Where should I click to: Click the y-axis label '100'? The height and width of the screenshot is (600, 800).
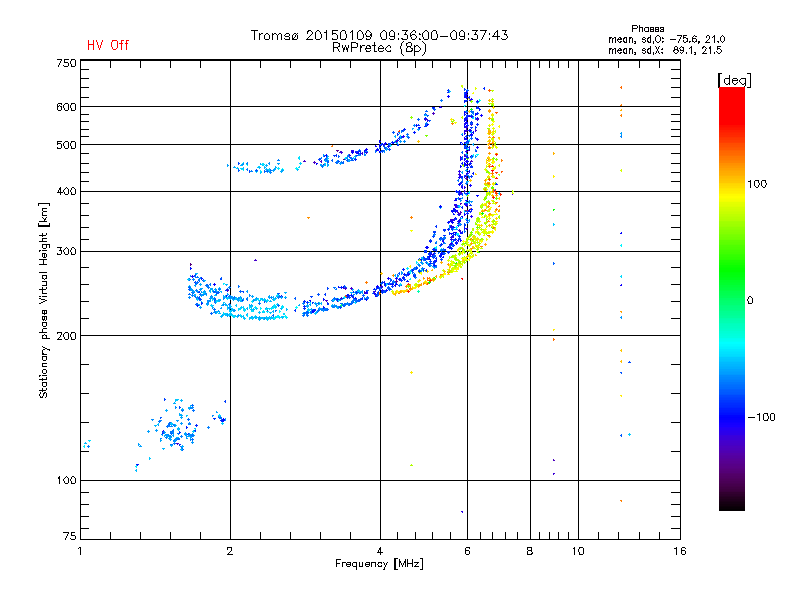[66, 480]
